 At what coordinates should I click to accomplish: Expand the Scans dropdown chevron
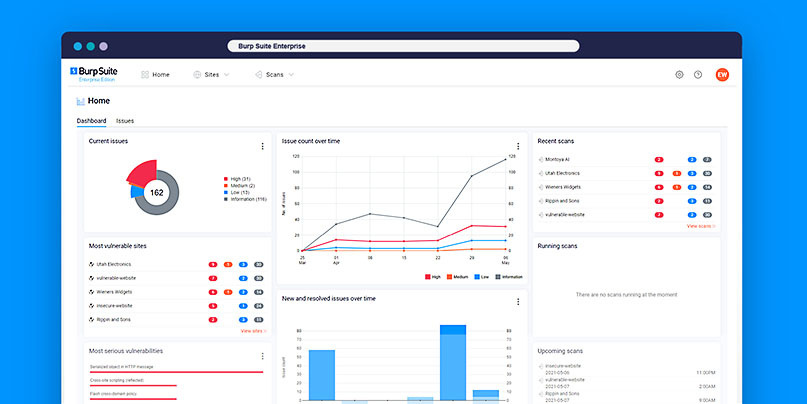click(x=291, y=75)
